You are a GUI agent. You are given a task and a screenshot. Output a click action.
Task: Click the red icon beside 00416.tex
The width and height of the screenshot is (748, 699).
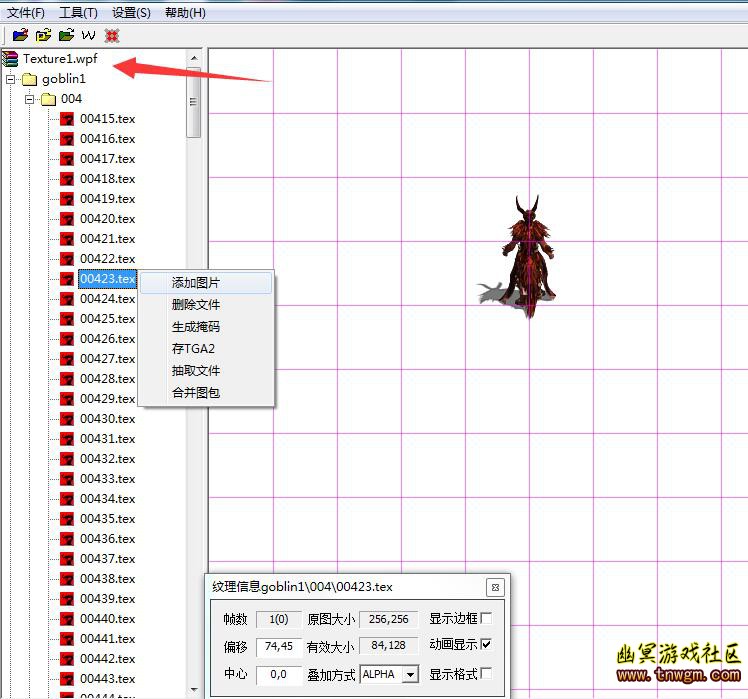click(67, 139)
